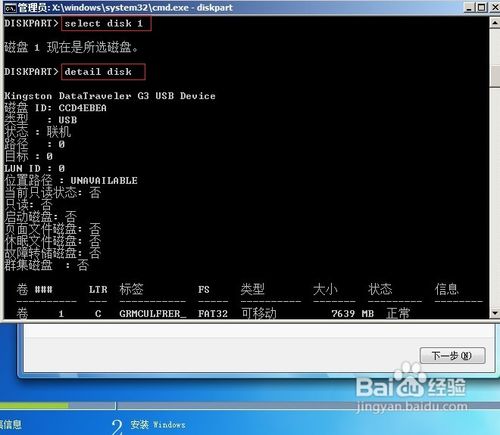Maximize the diskpart command window

(481, 7)
